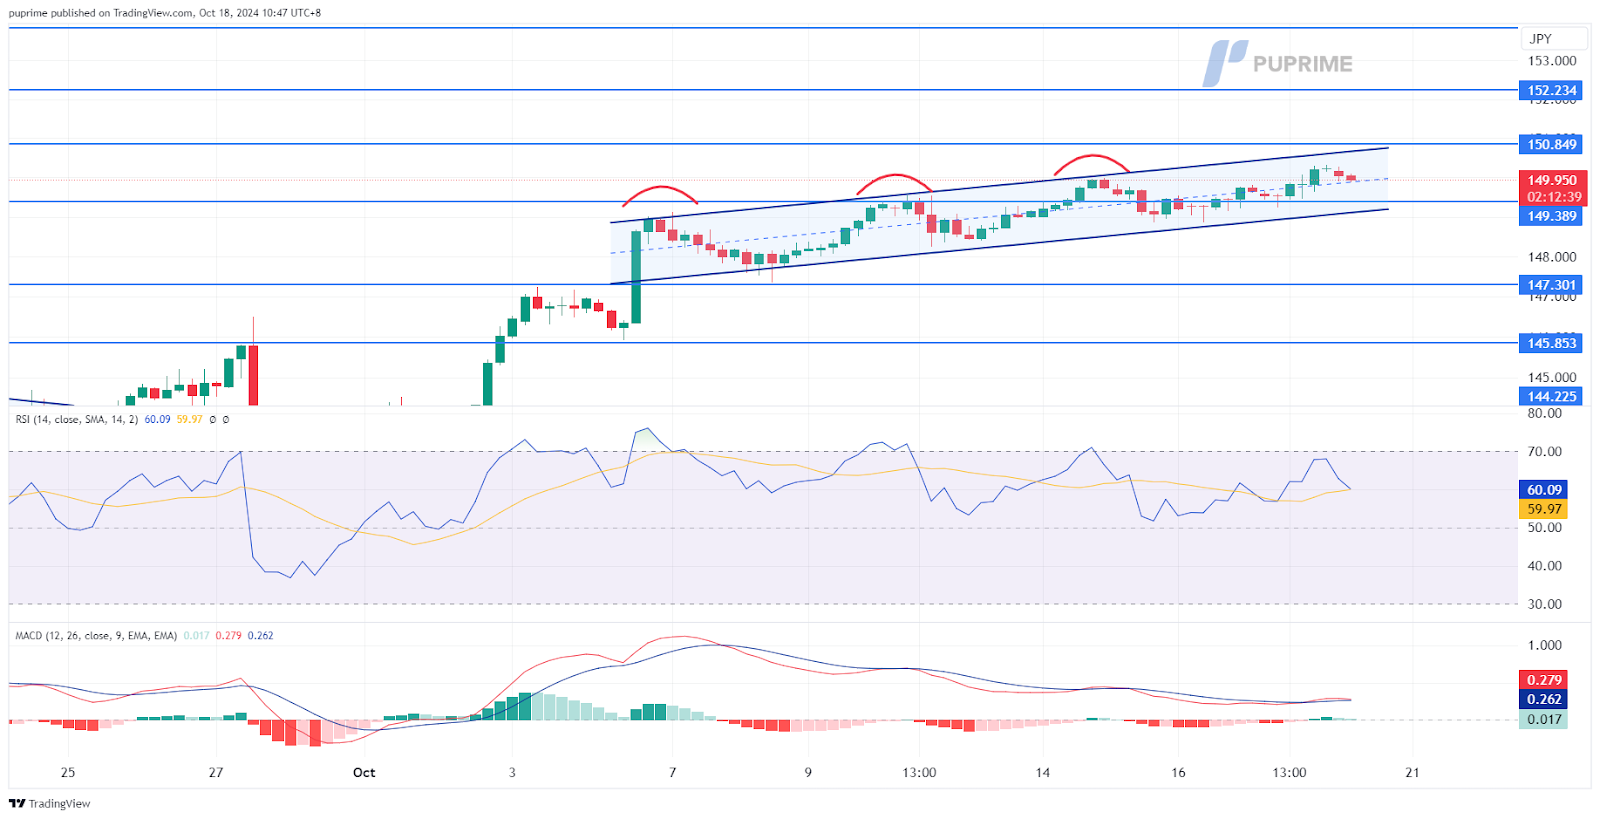This screenshot has height=819, width=1600.
Task: Select the 150.849 price level label
Action: (x=1551, y=144)
